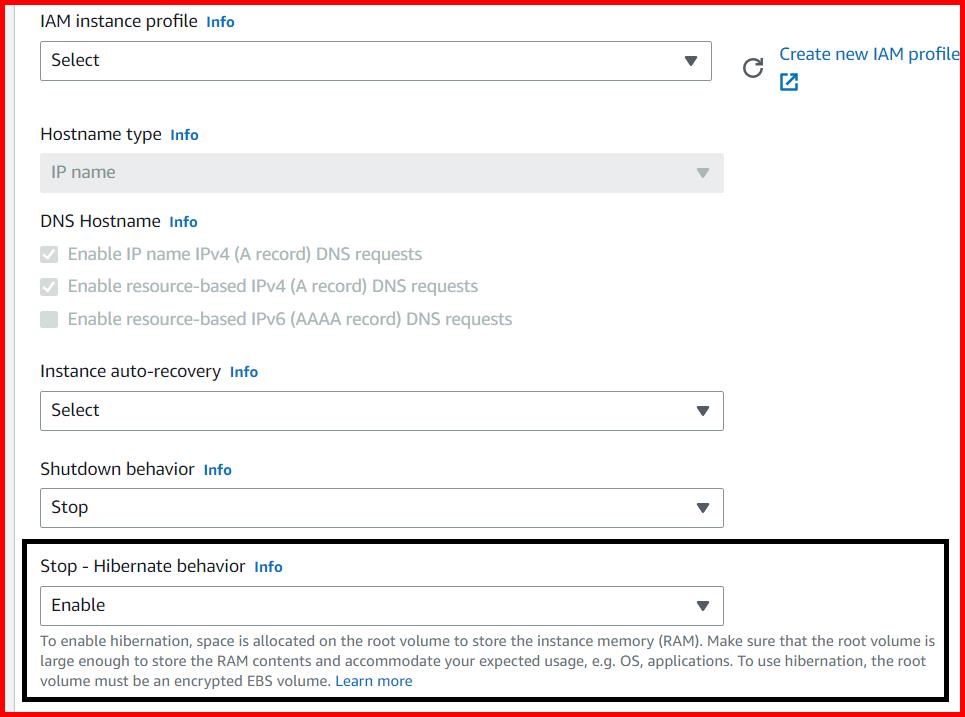Open the Stop - Hibernate behavior dropdown showing Enable
Image resolution: width=965 pixels, height=717 pixels.
380,605
